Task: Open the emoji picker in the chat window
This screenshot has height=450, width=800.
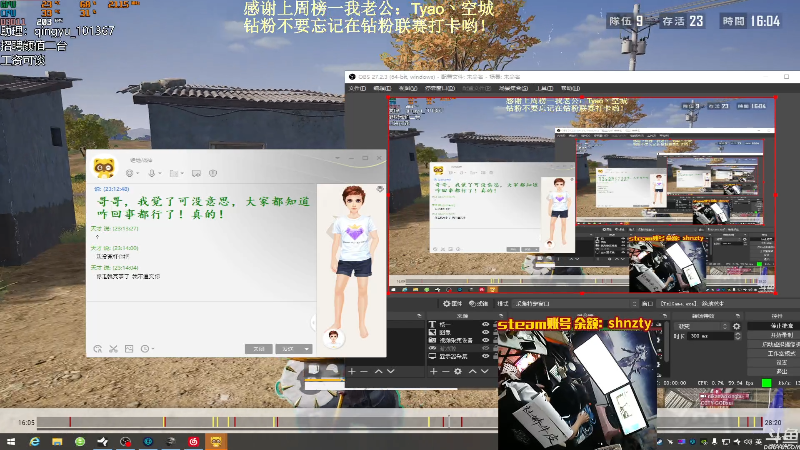Action: click(x=130, y=173)
